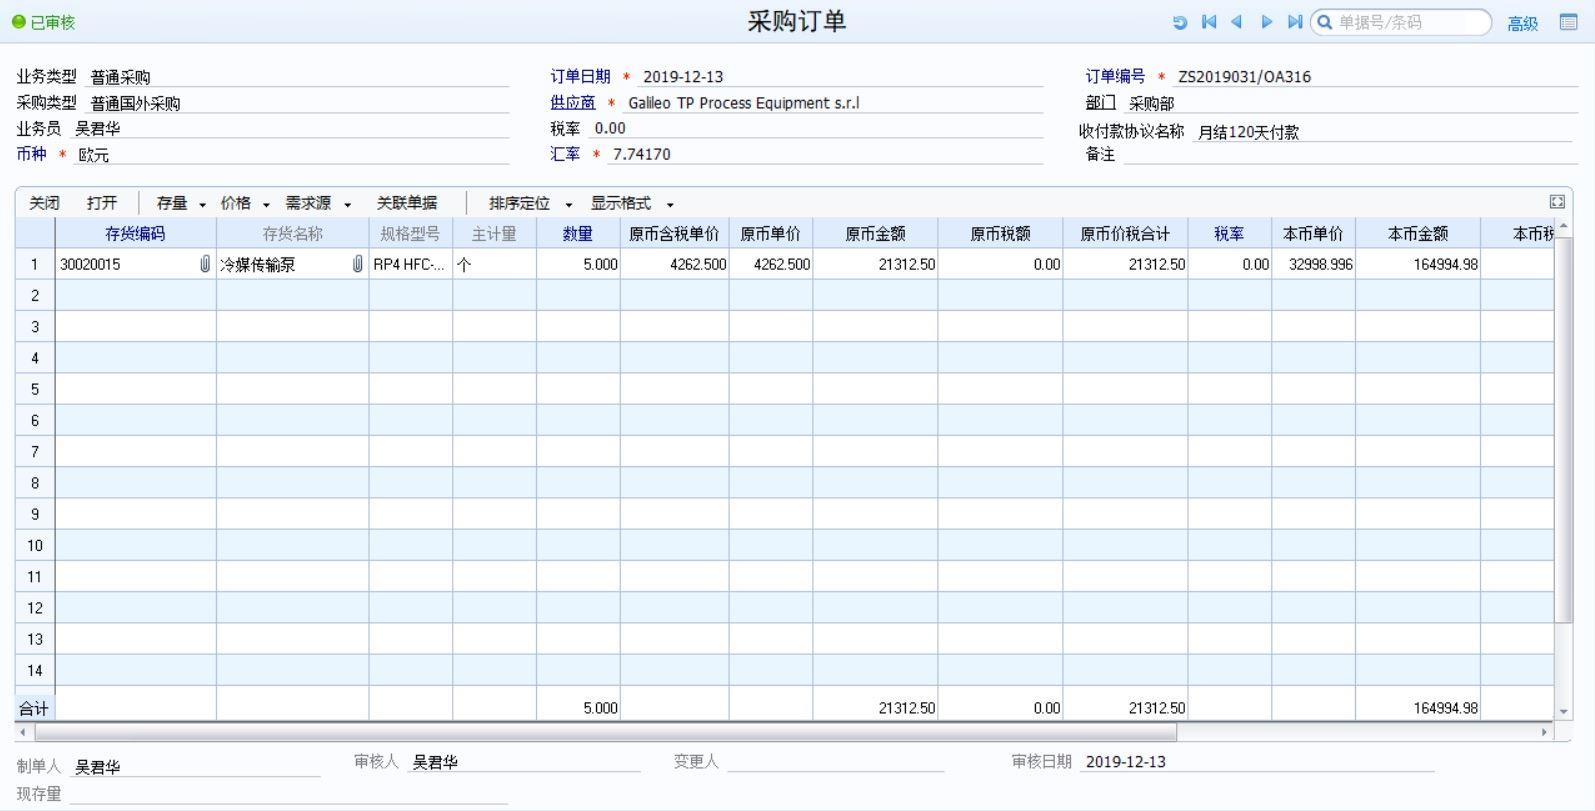This screenshot has width=1595, height=811.
Task: Select row number 7 header
Action: [34, 452]
